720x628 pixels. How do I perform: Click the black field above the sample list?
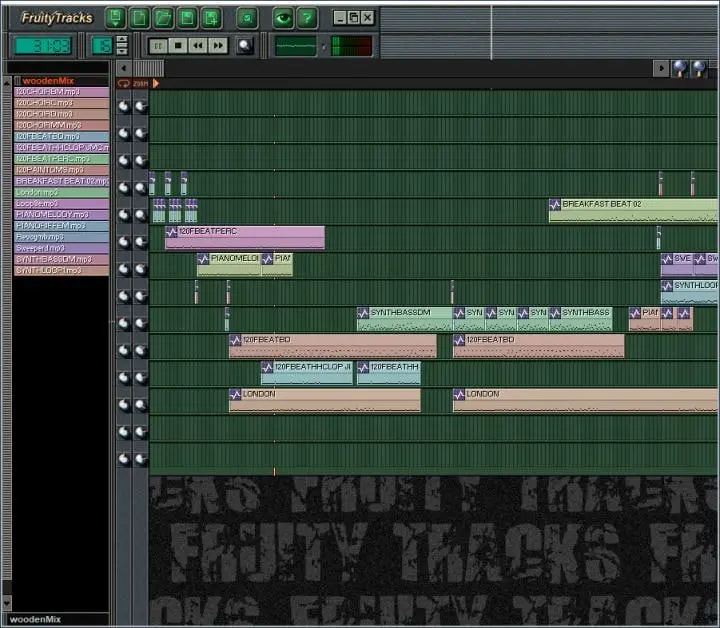[57, 68]
